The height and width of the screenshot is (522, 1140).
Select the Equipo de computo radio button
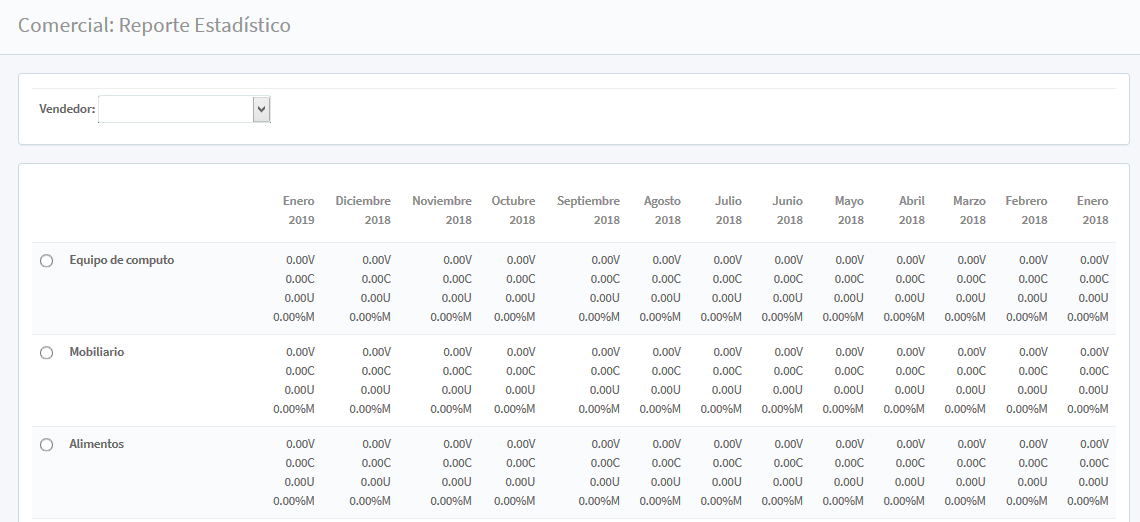pos(46,261)
